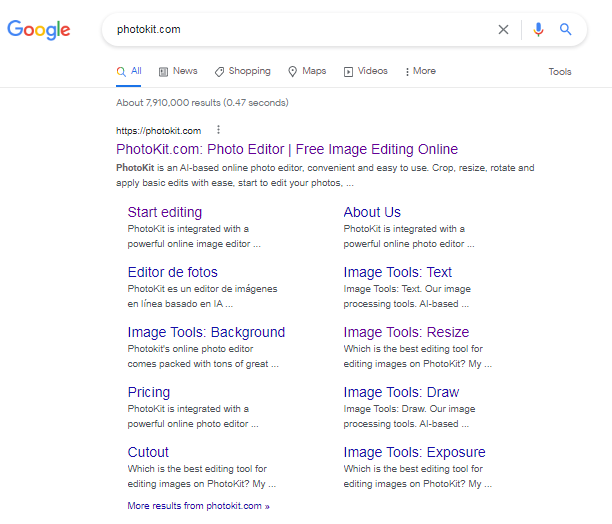The height and width of the screenshot is (524, 612).
Task: Open Image Tools: Background link
Action: (x=206, y=332)
